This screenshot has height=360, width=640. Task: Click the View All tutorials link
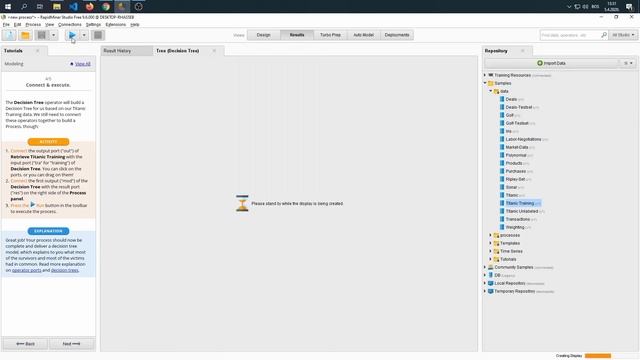[x=82, y=64]
